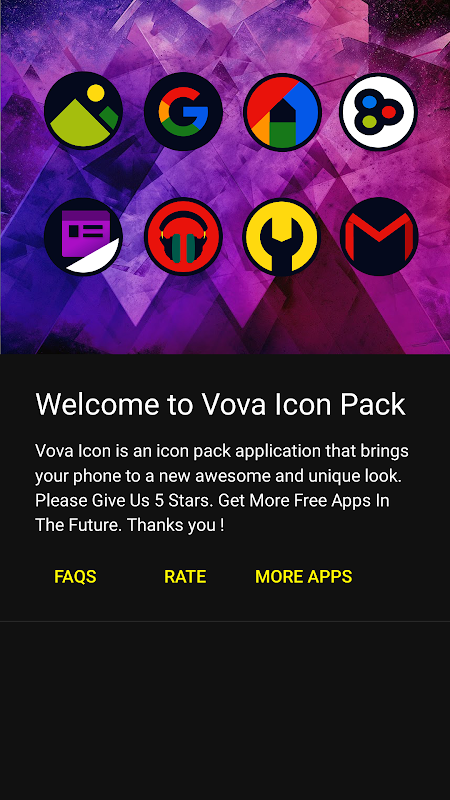Image resolution: width=450 pixels, height=800 pixels.
Task: Tap the Welcome to Vova Icon Pack heading
Action: (220, 404)
